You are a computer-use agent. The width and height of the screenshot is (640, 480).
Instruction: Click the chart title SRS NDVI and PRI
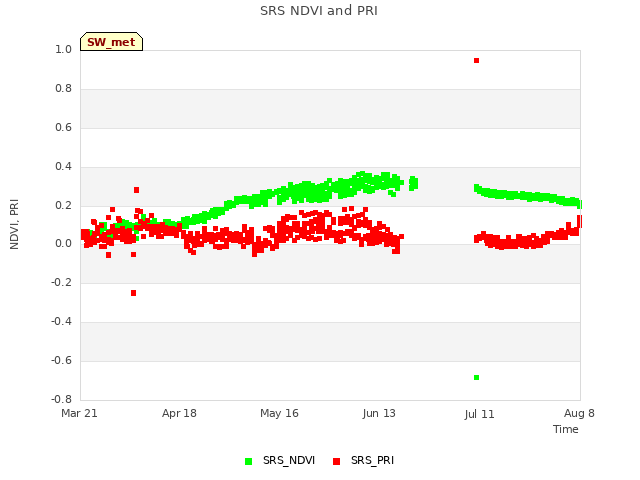pos(319,11)
